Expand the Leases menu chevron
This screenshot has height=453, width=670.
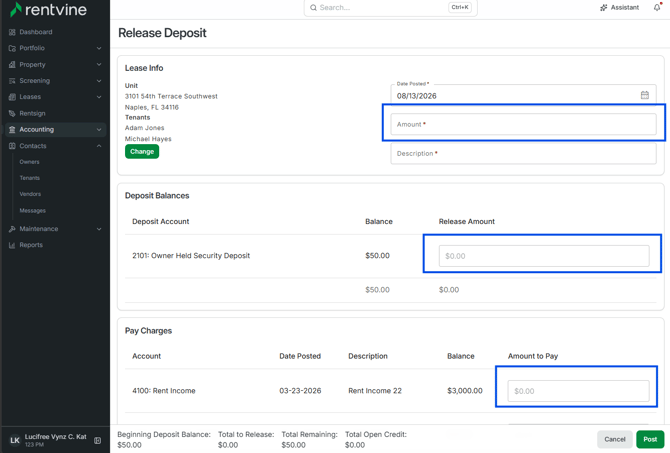99,97
